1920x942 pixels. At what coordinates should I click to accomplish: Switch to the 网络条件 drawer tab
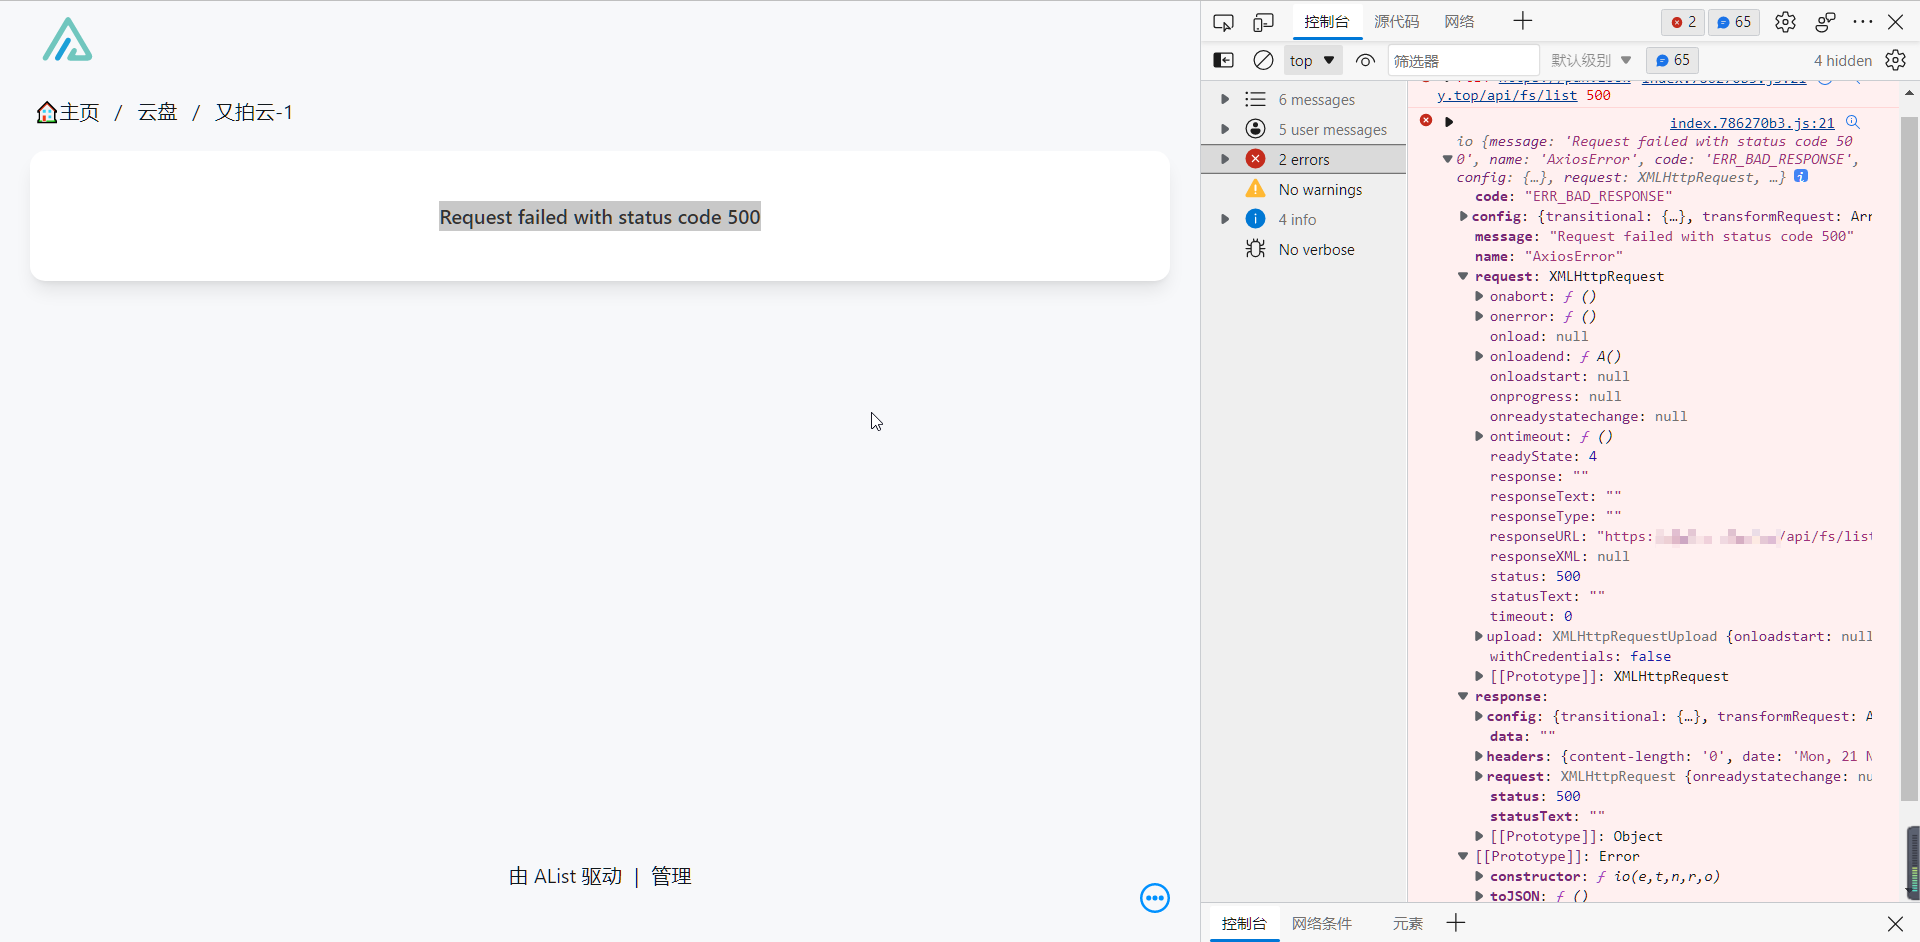[1321, 924]
